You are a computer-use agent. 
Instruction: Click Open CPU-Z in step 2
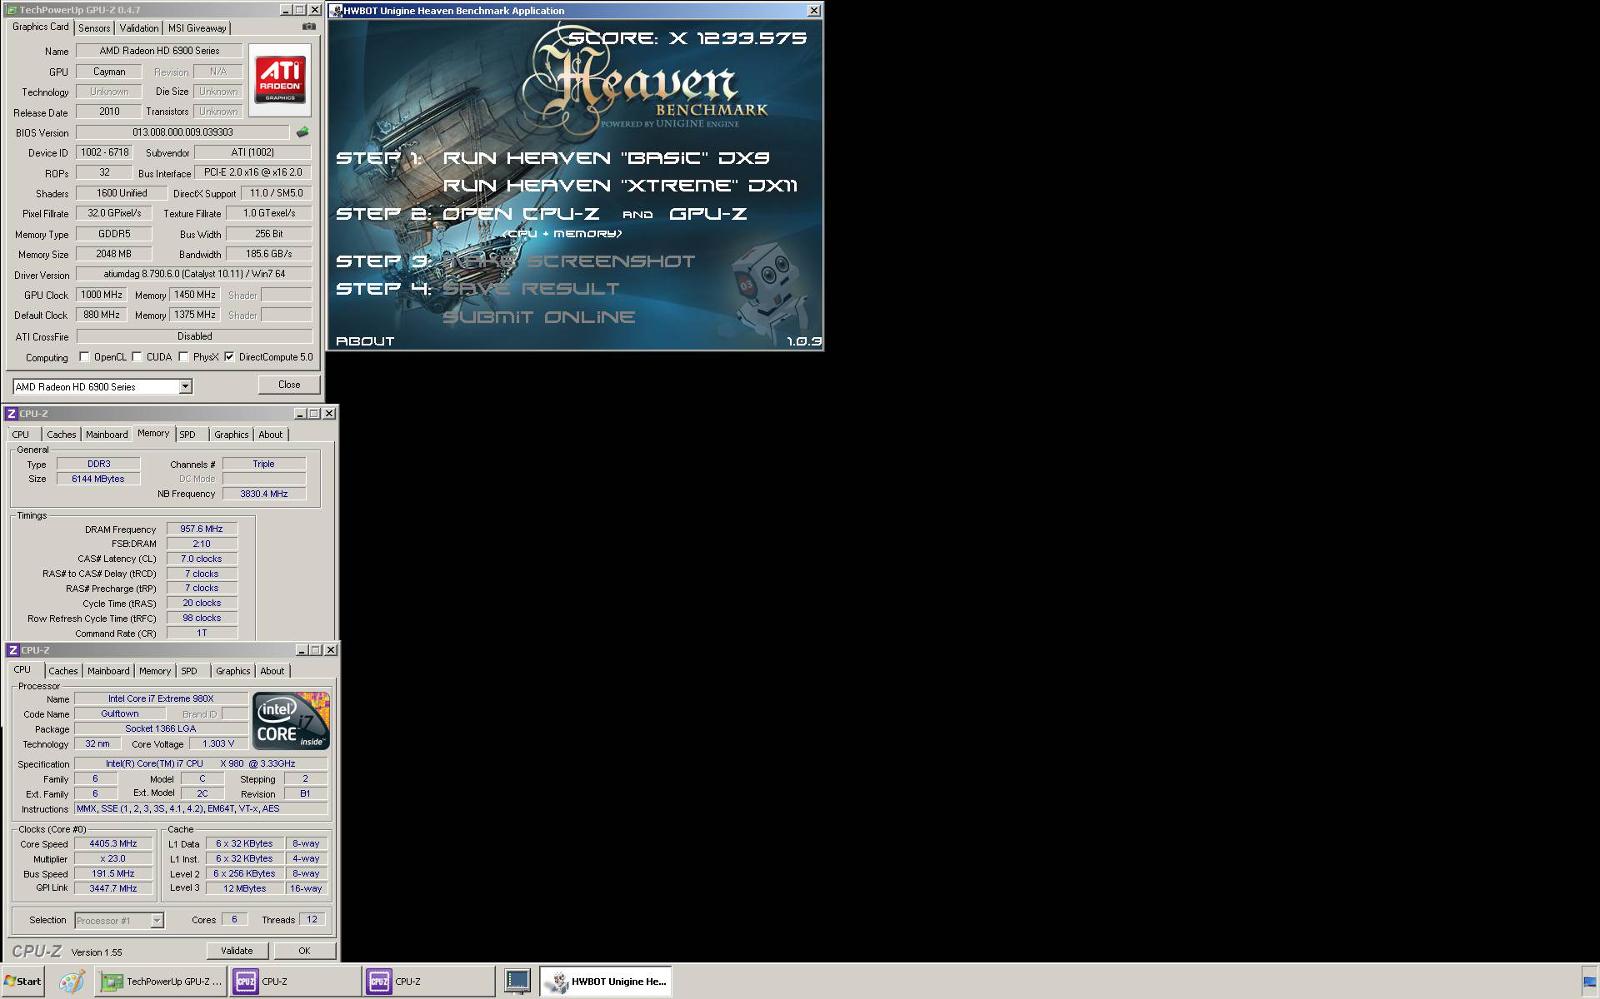click(521, 214)
